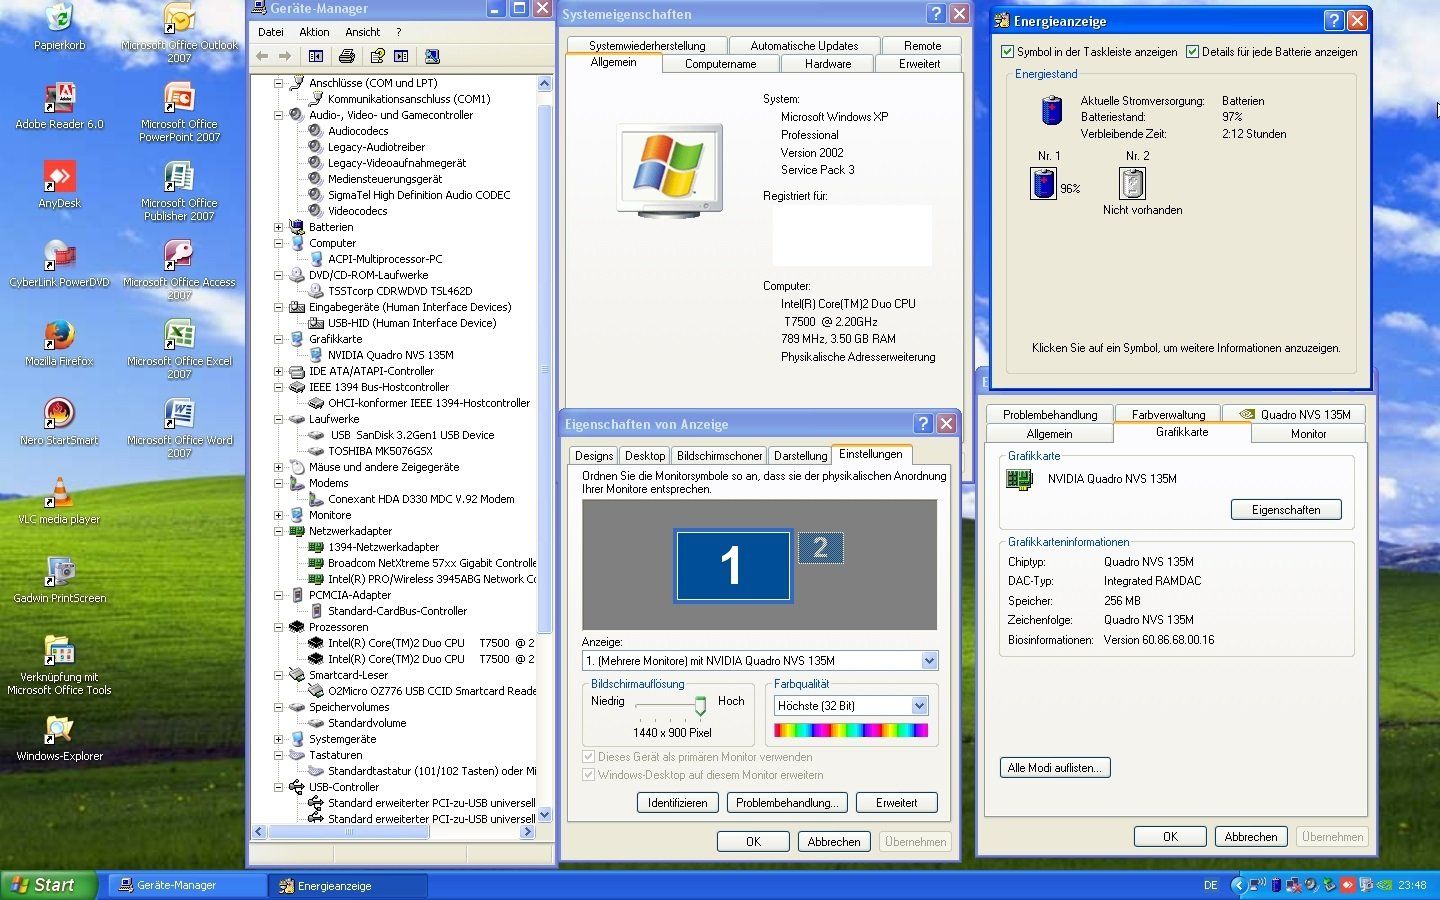Viewport: 1440px width, 900px height.
Task: Select monitor 1 in display arrangement
Action: [733, 566]
